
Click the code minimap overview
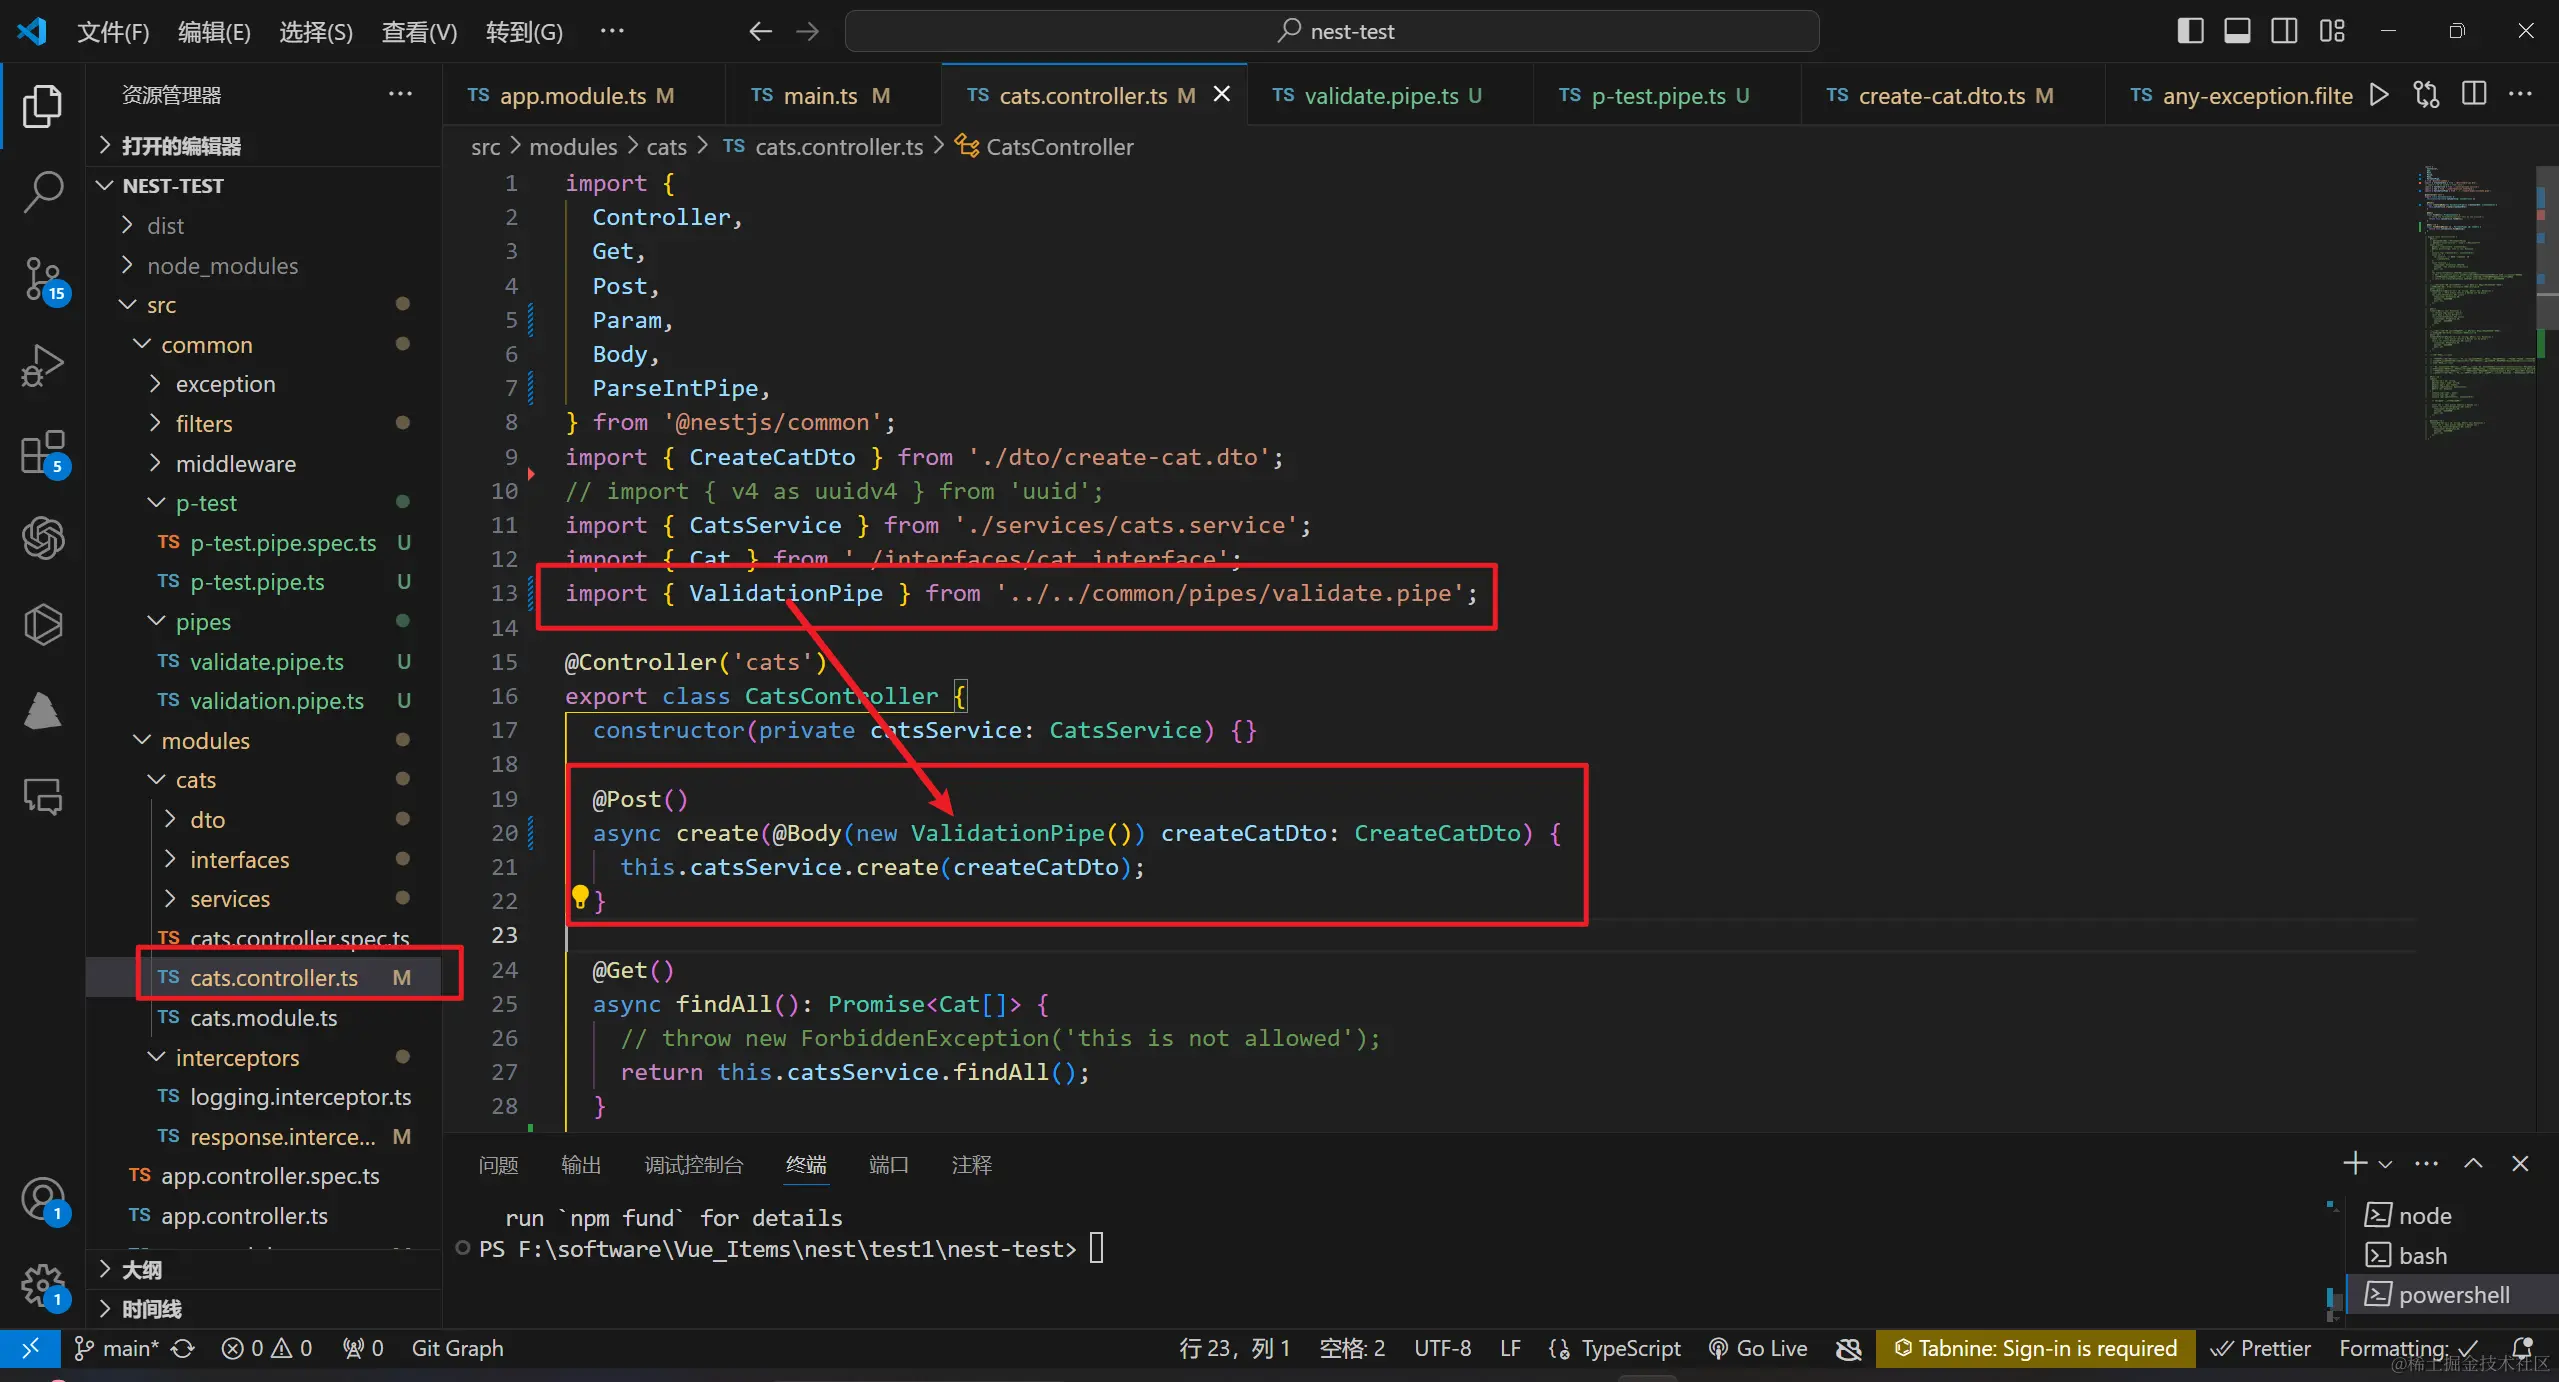2472,300
